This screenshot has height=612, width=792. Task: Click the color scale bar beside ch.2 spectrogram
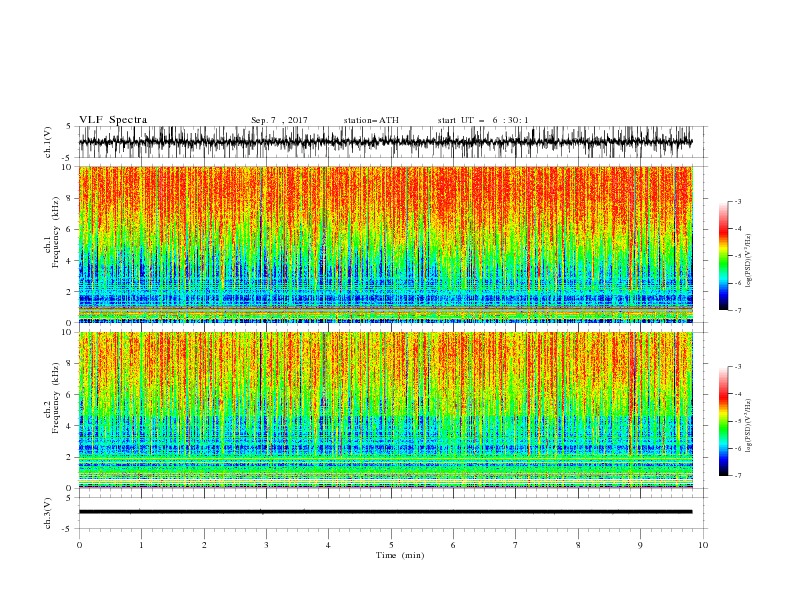[723, 421]
